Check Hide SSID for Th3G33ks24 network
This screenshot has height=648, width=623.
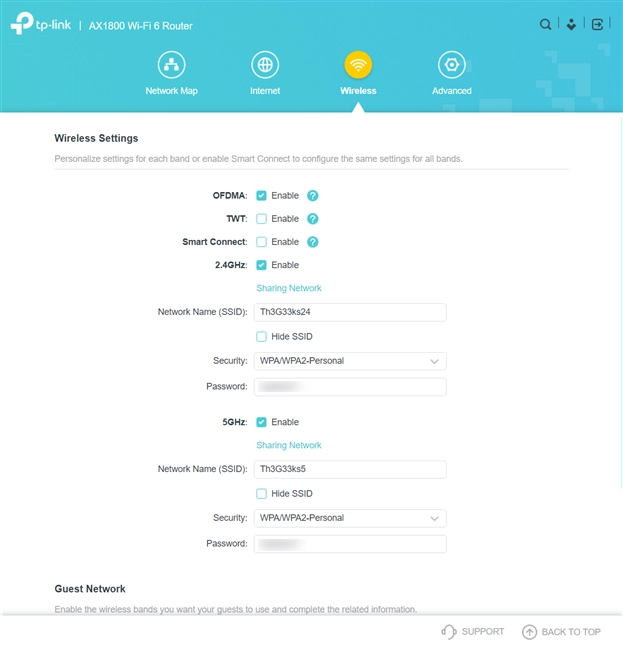(x=261, y=336)
